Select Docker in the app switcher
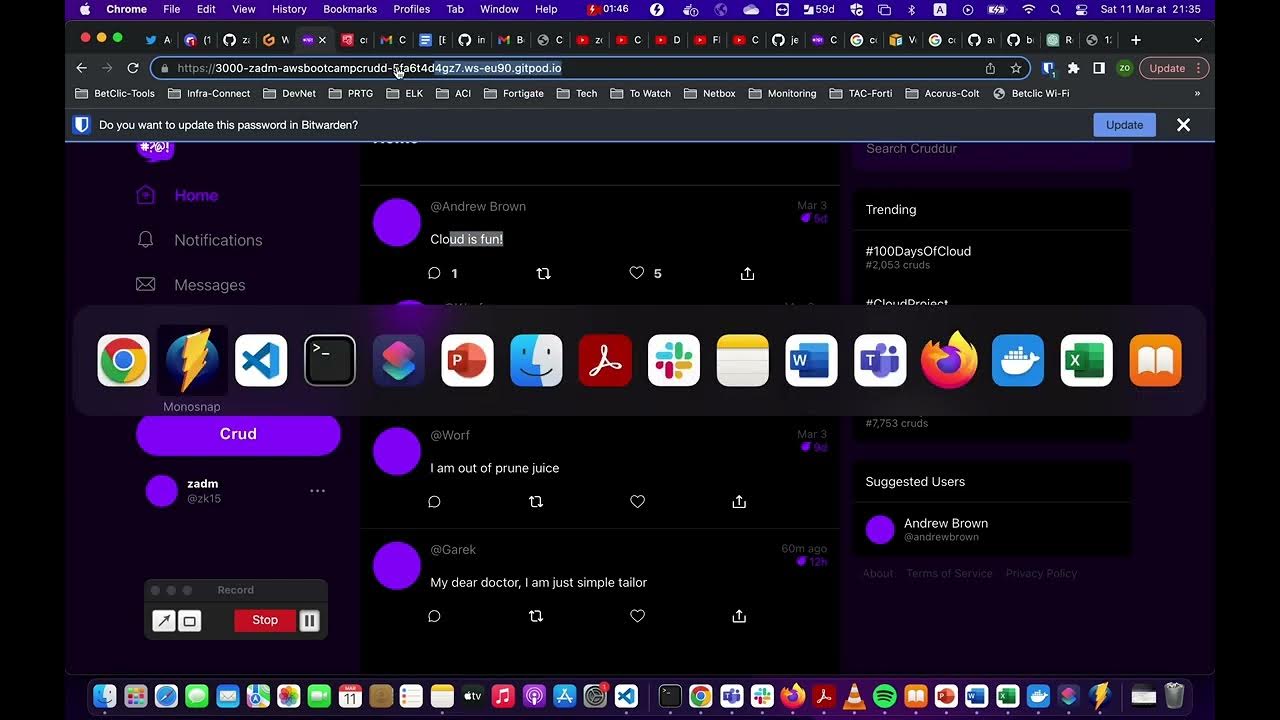The width and height of the screenshot is (1280, 720). click(x=1018, y=360)
